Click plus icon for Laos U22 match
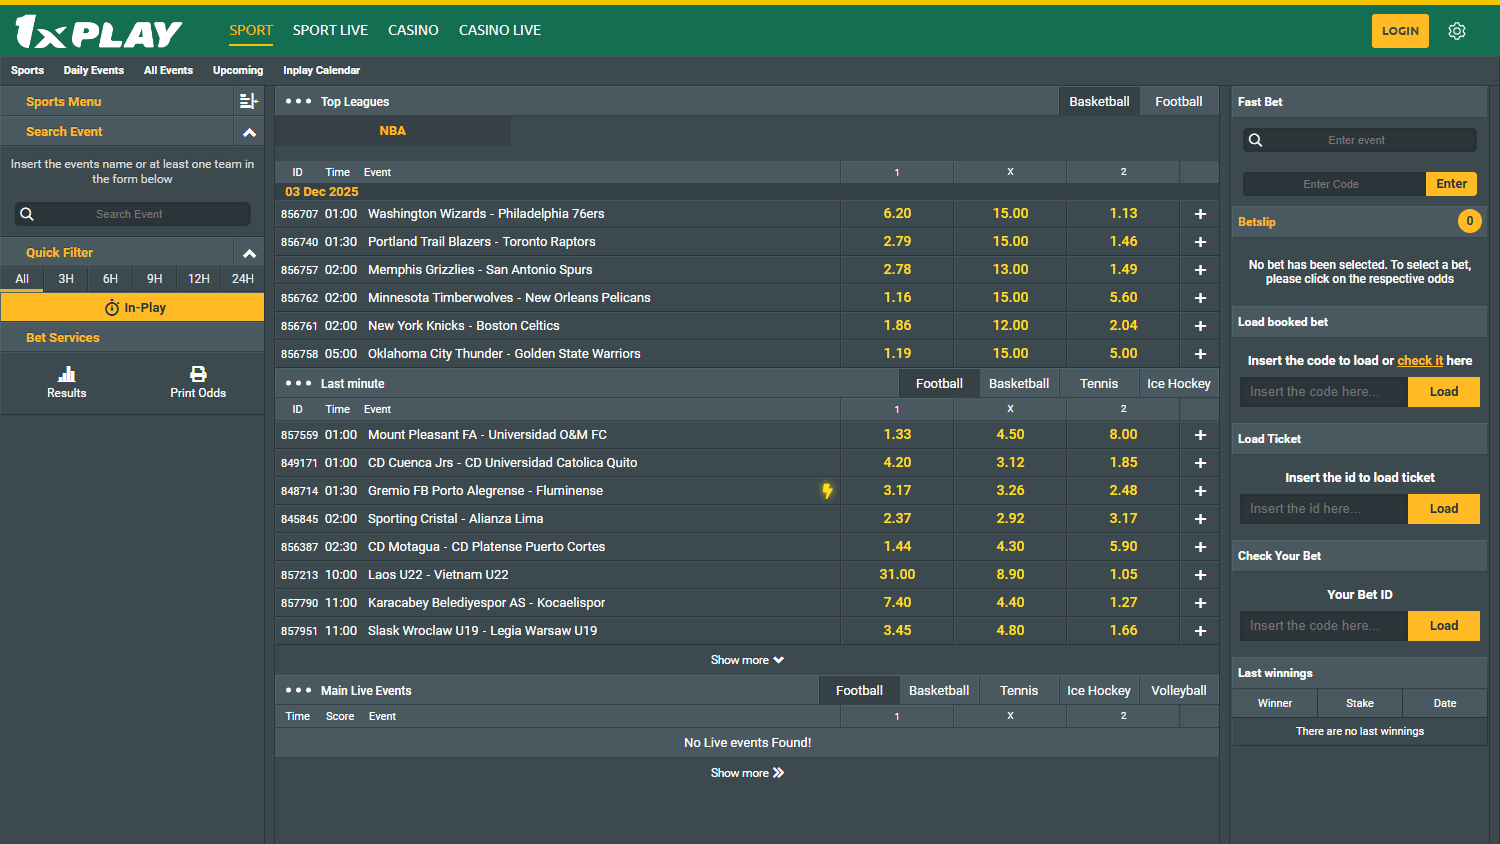The height and width of the screenshot is (844, 1500). tap(1200, 575)
